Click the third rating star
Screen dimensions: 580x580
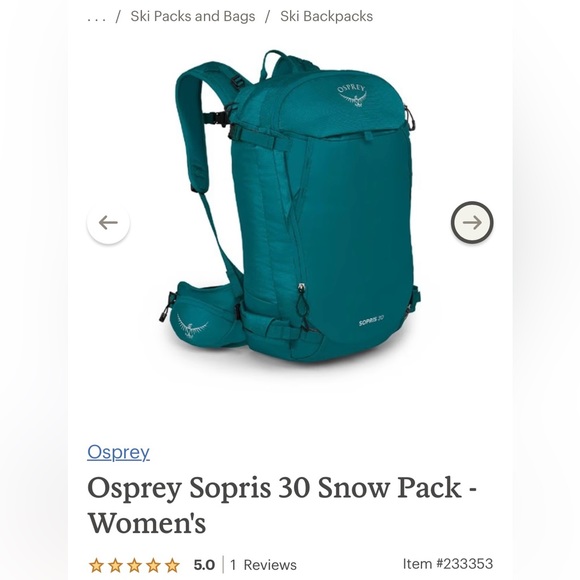pos(134,565)
